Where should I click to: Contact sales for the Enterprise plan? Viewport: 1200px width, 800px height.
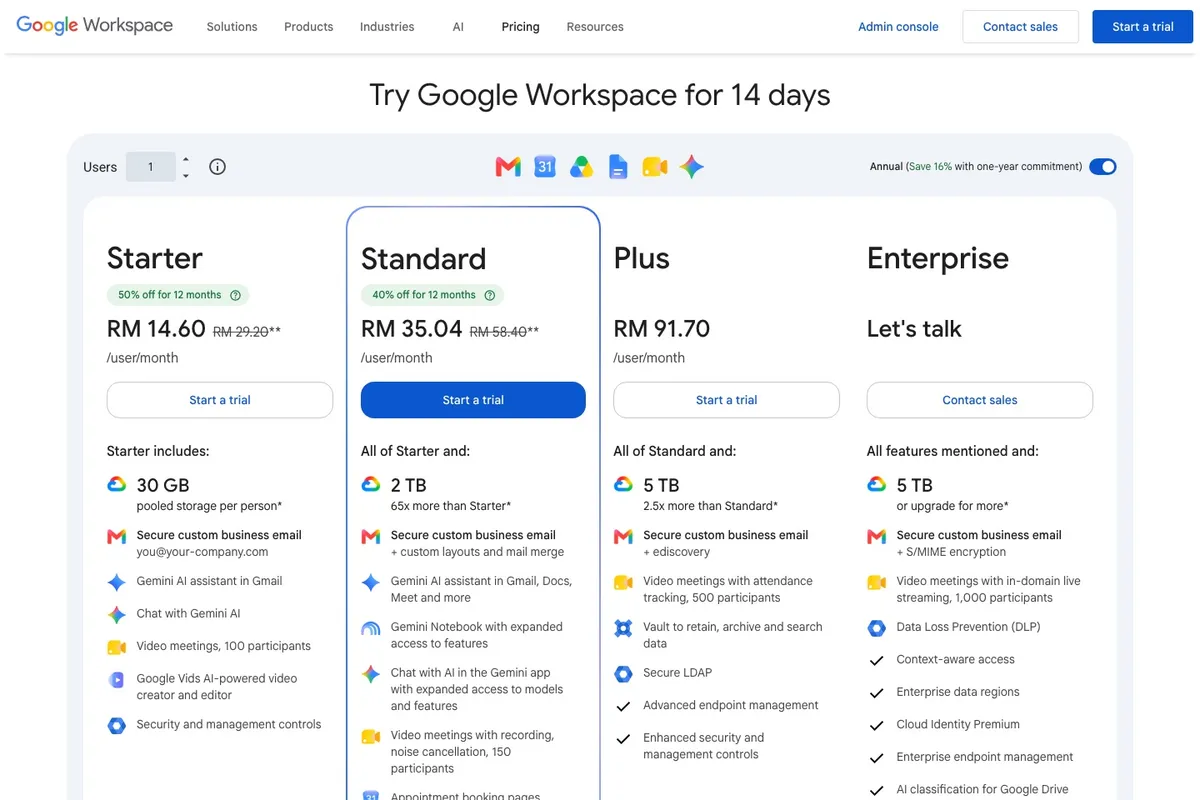tap(980, 400)
